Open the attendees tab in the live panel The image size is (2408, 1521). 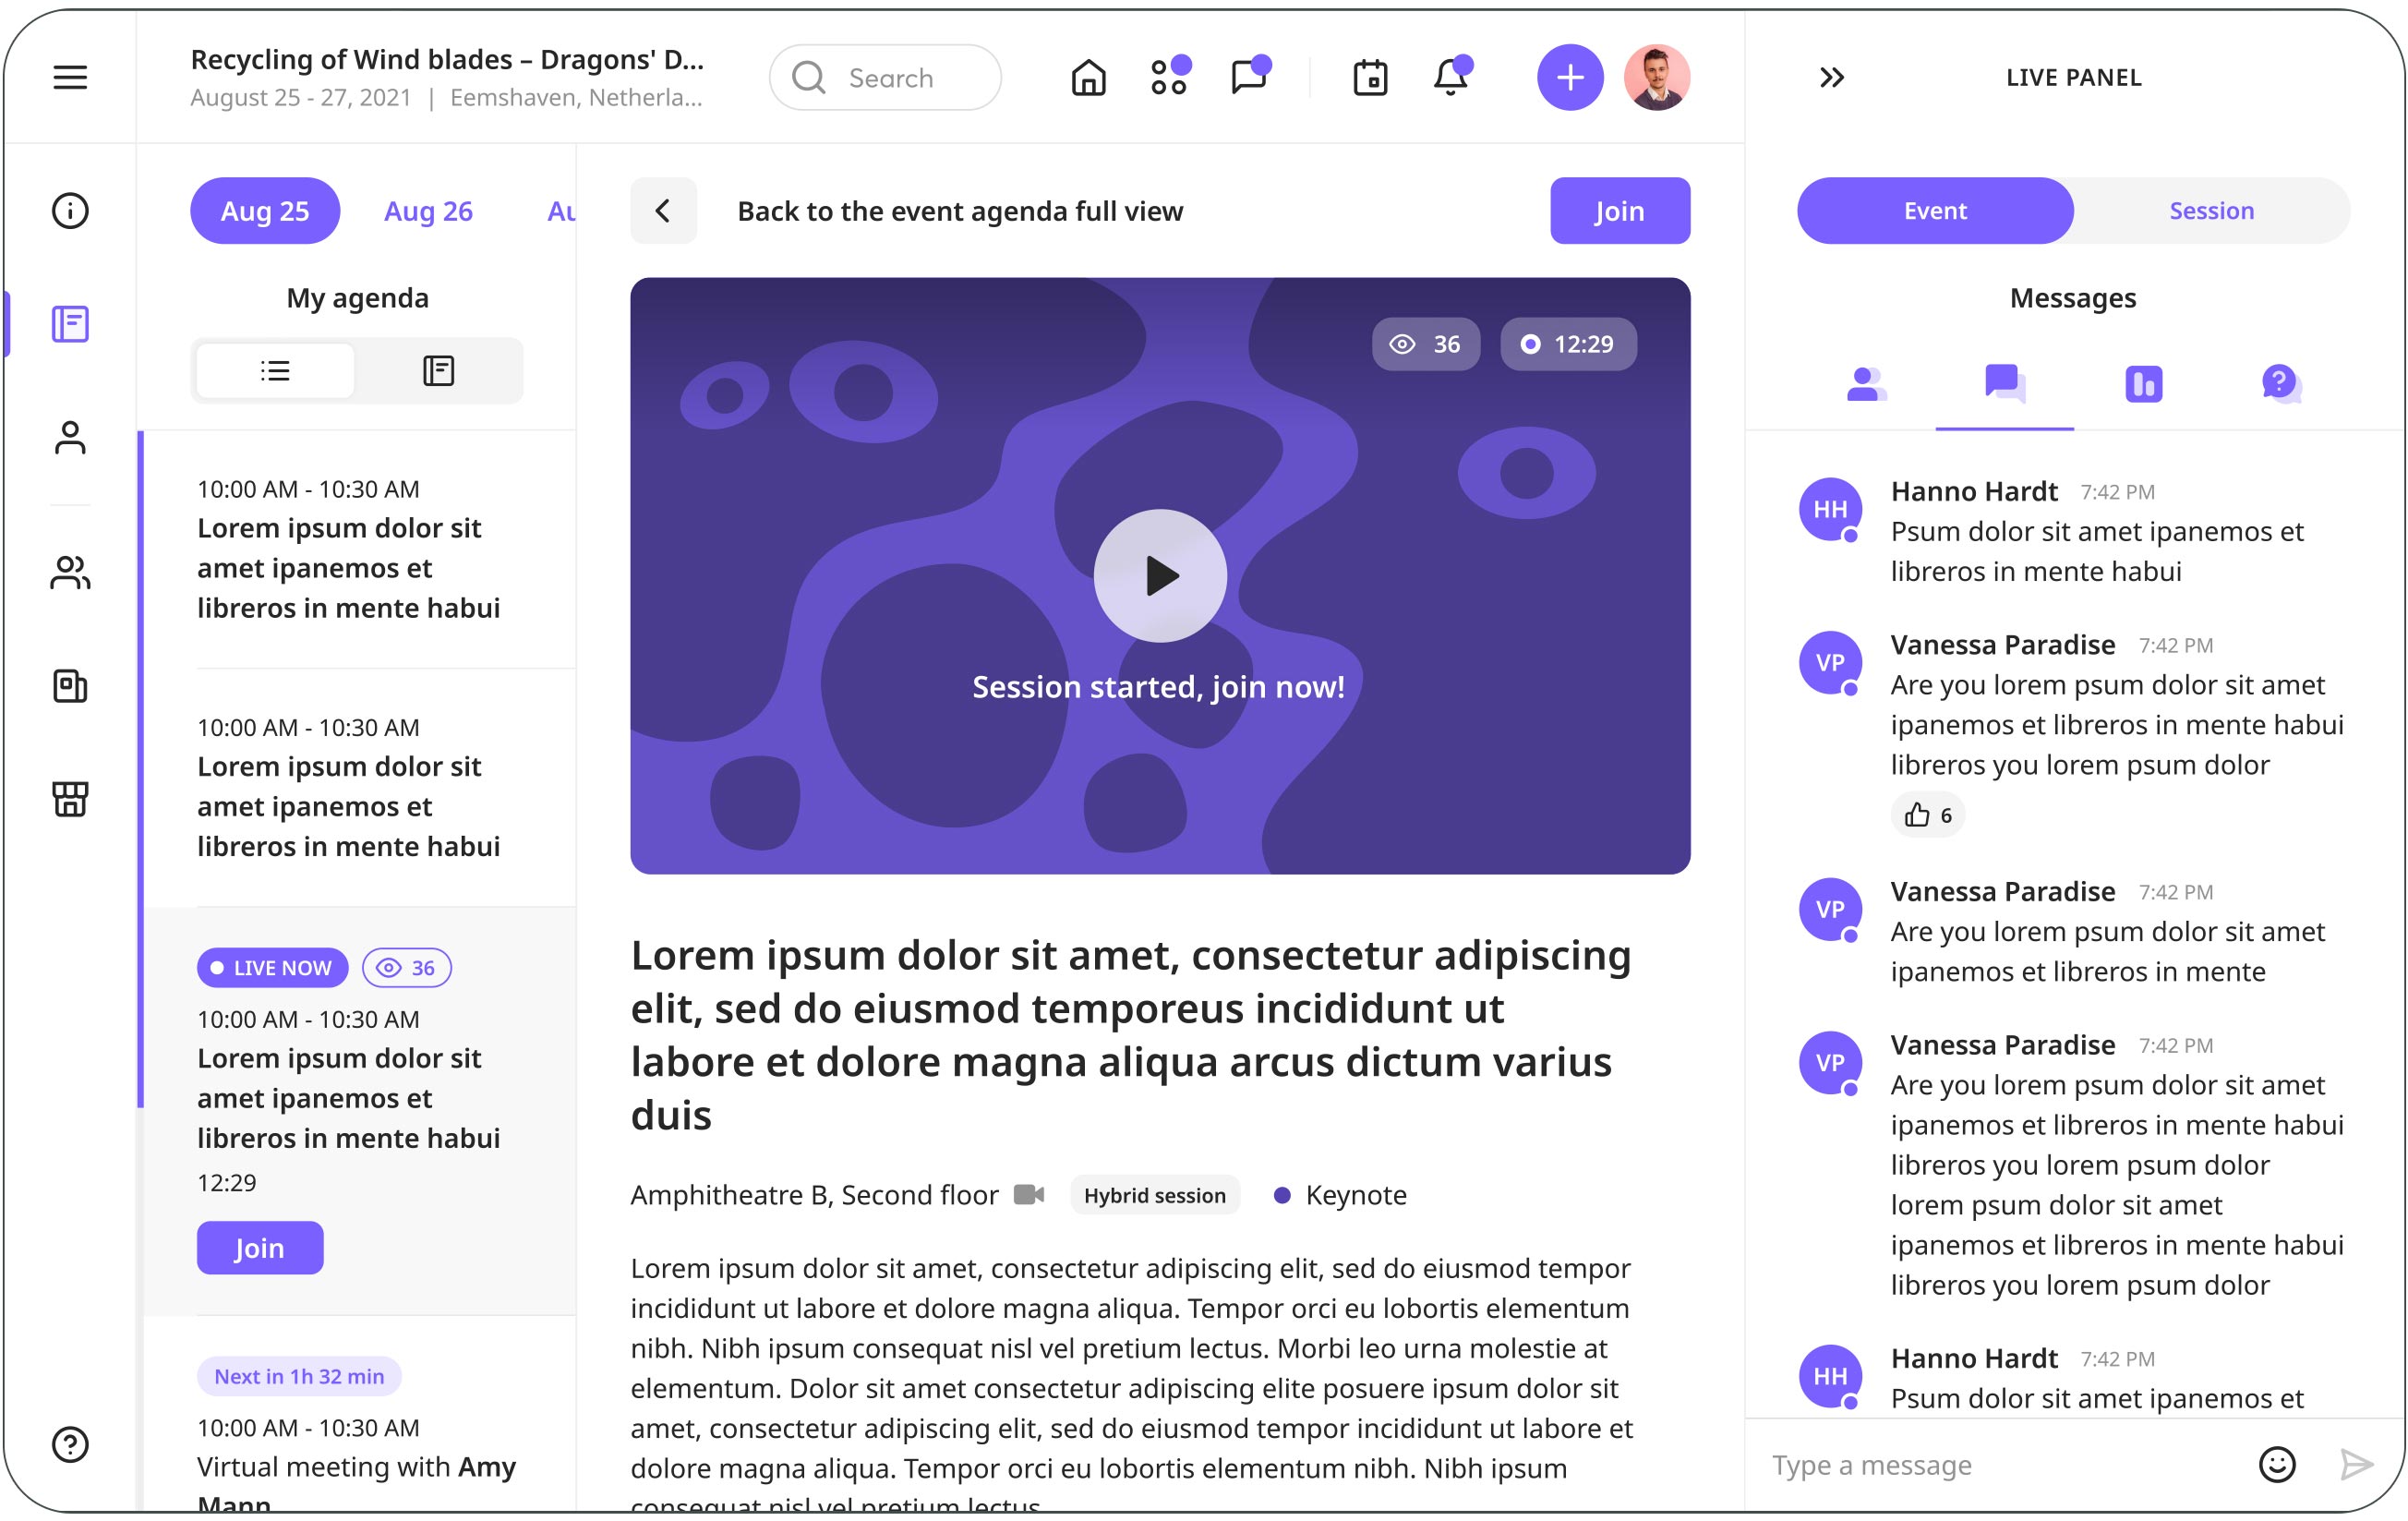[x=1865, y=384]
